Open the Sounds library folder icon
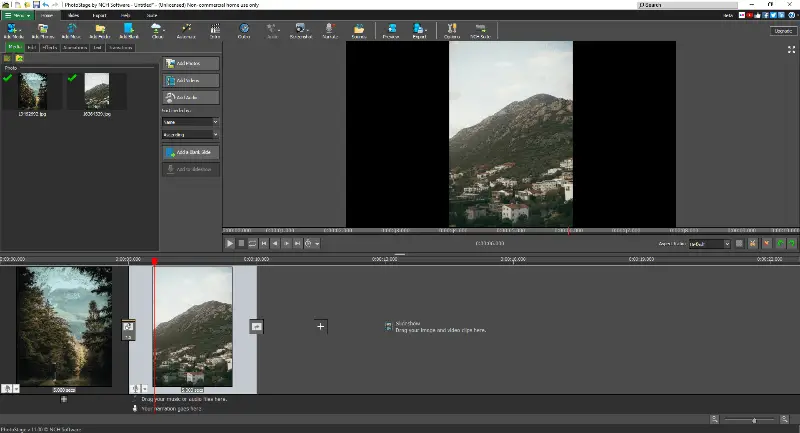 (x=359, y=31)
